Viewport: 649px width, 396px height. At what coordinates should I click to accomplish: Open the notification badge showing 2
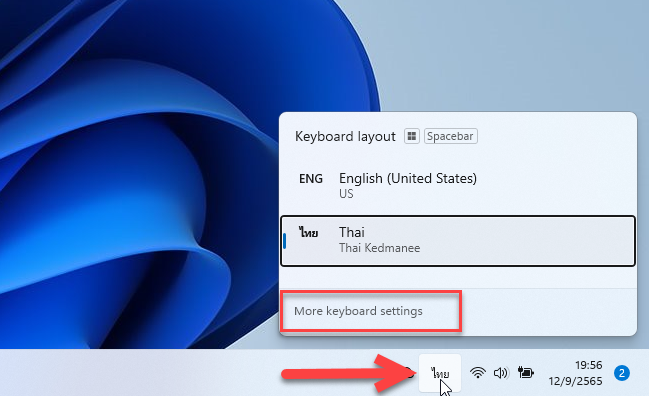[621, 373]
